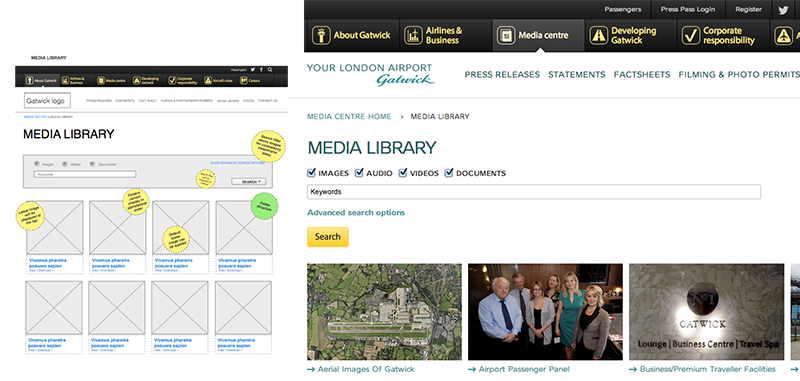Click the Media centre newspaper icon on live site
This screenshot has width=800, height=381.
click(506, 36)
